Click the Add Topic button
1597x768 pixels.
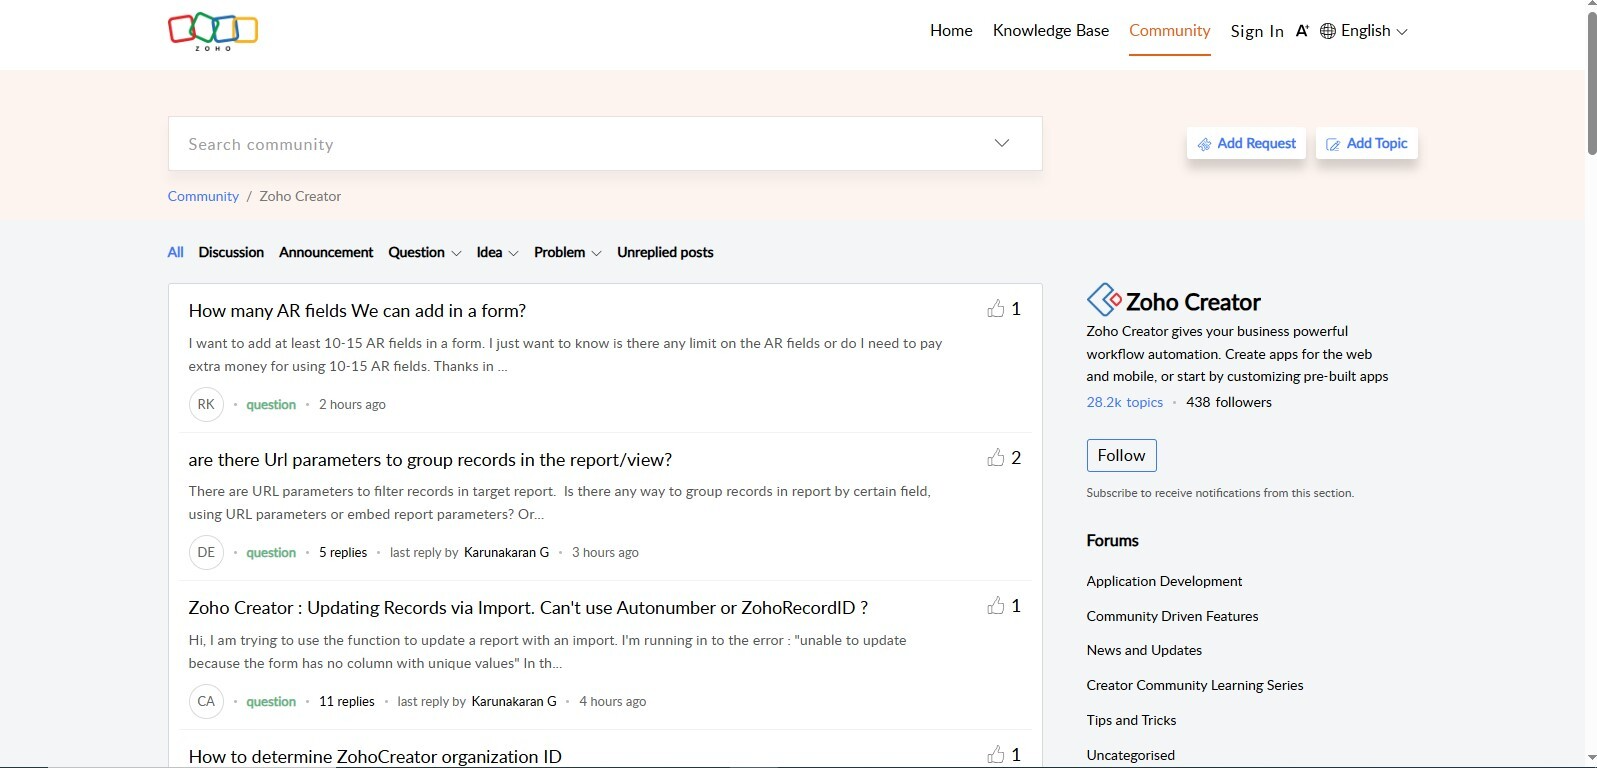coord(1367,143)
